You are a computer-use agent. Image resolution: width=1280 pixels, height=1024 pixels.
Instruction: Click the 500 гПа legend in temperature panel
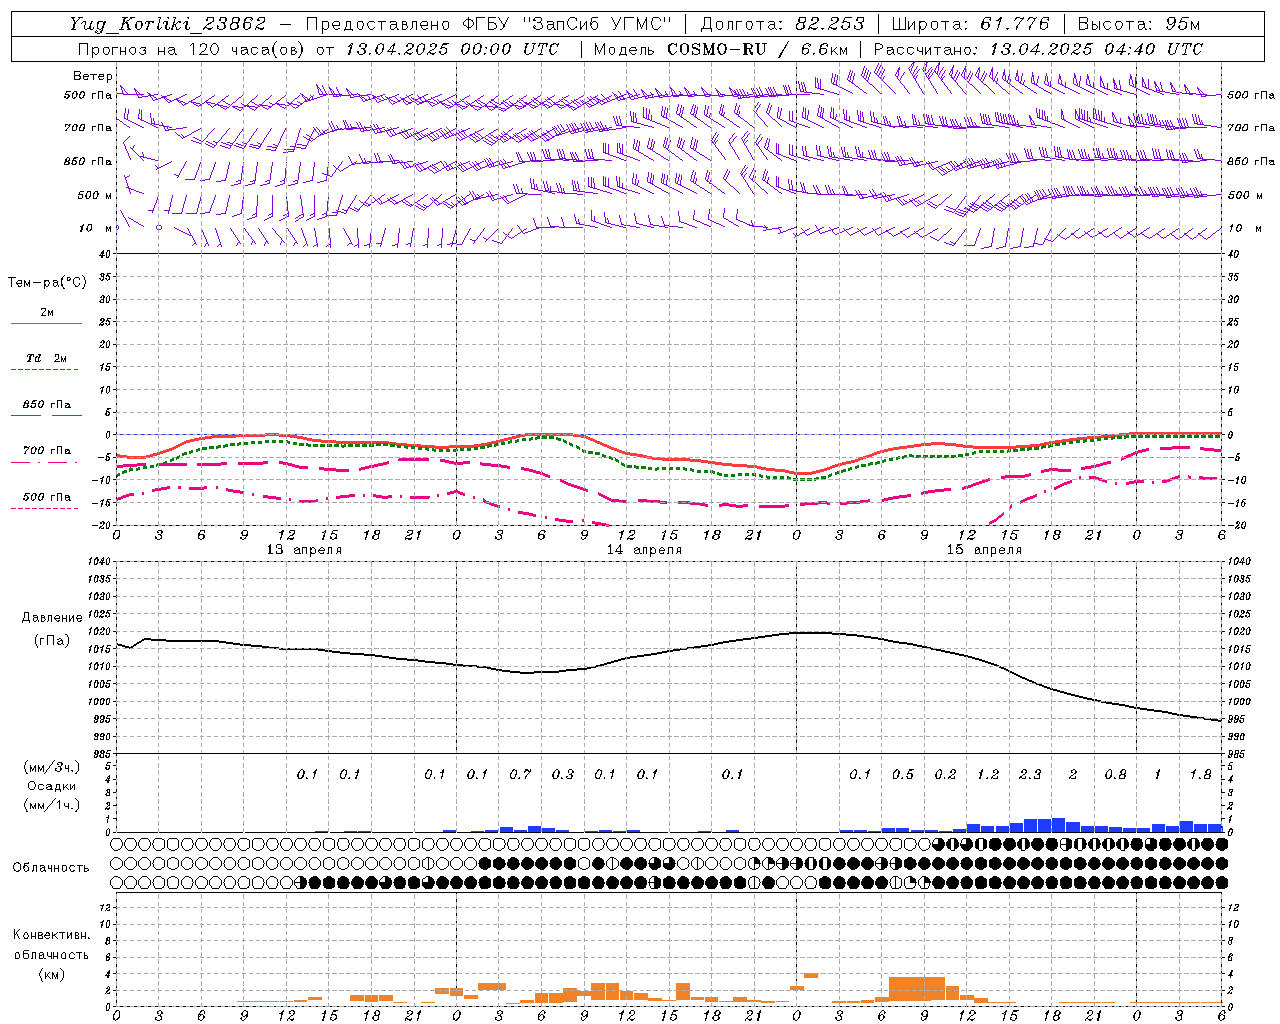click(x=47, y=496)
